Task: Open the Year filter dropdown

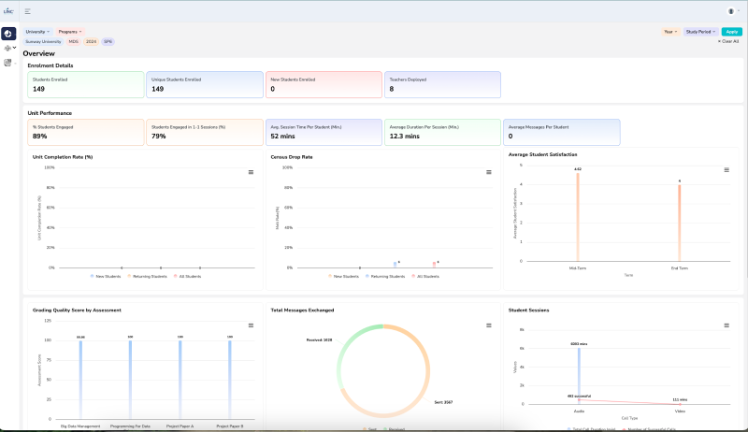Action: (x=670, y=31)
